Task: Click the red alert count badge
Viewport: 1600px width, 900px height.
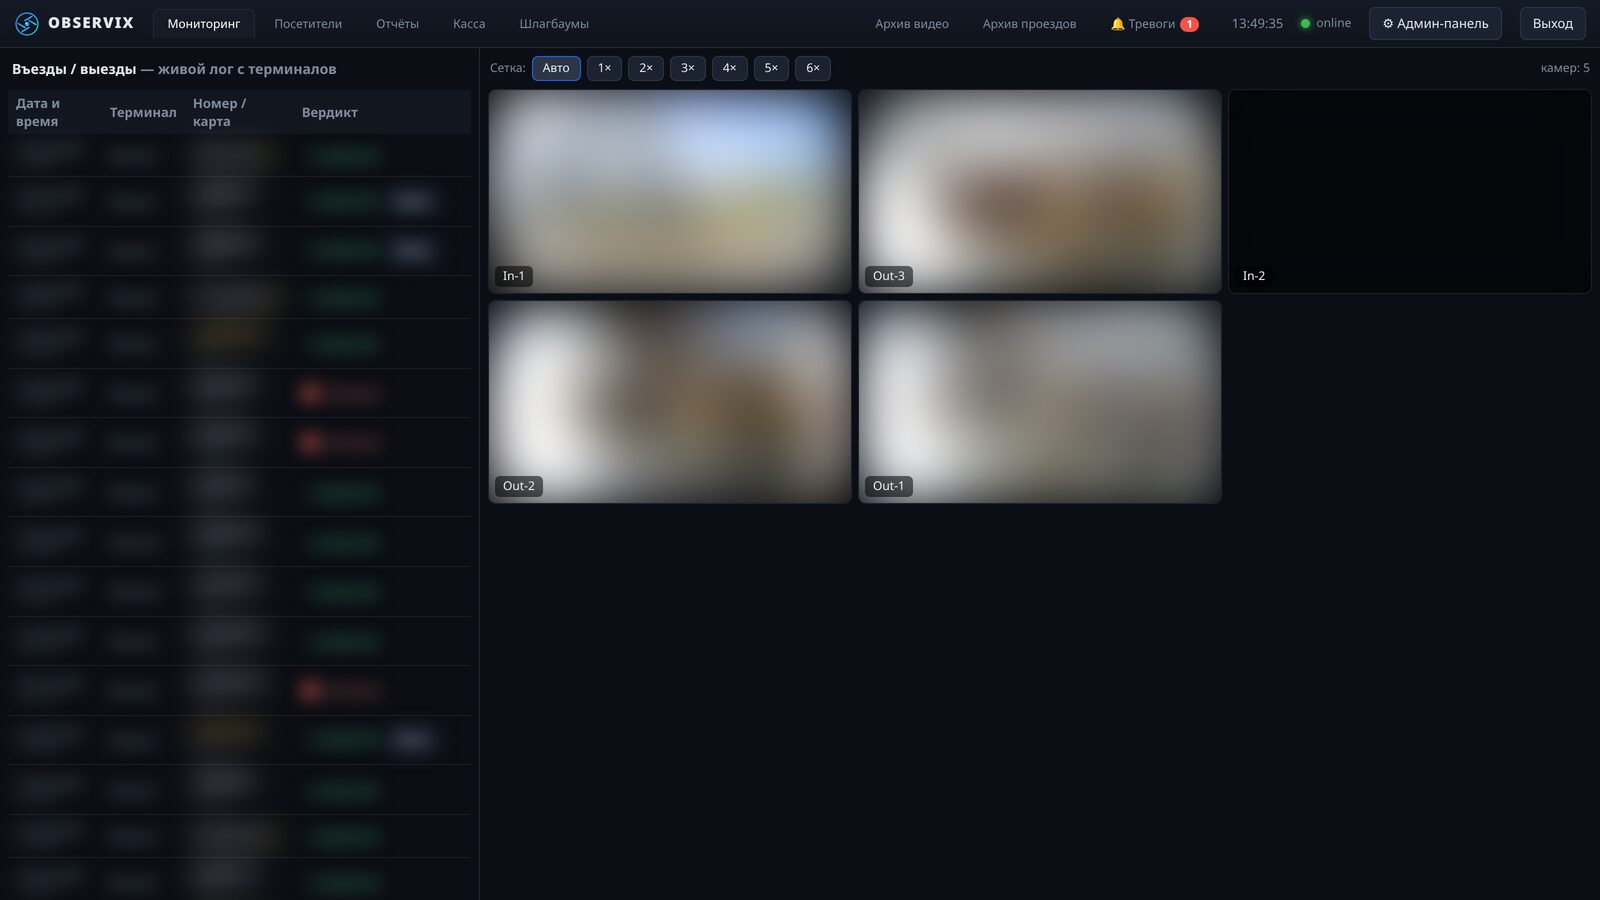Action: [x=1189, y=24]
